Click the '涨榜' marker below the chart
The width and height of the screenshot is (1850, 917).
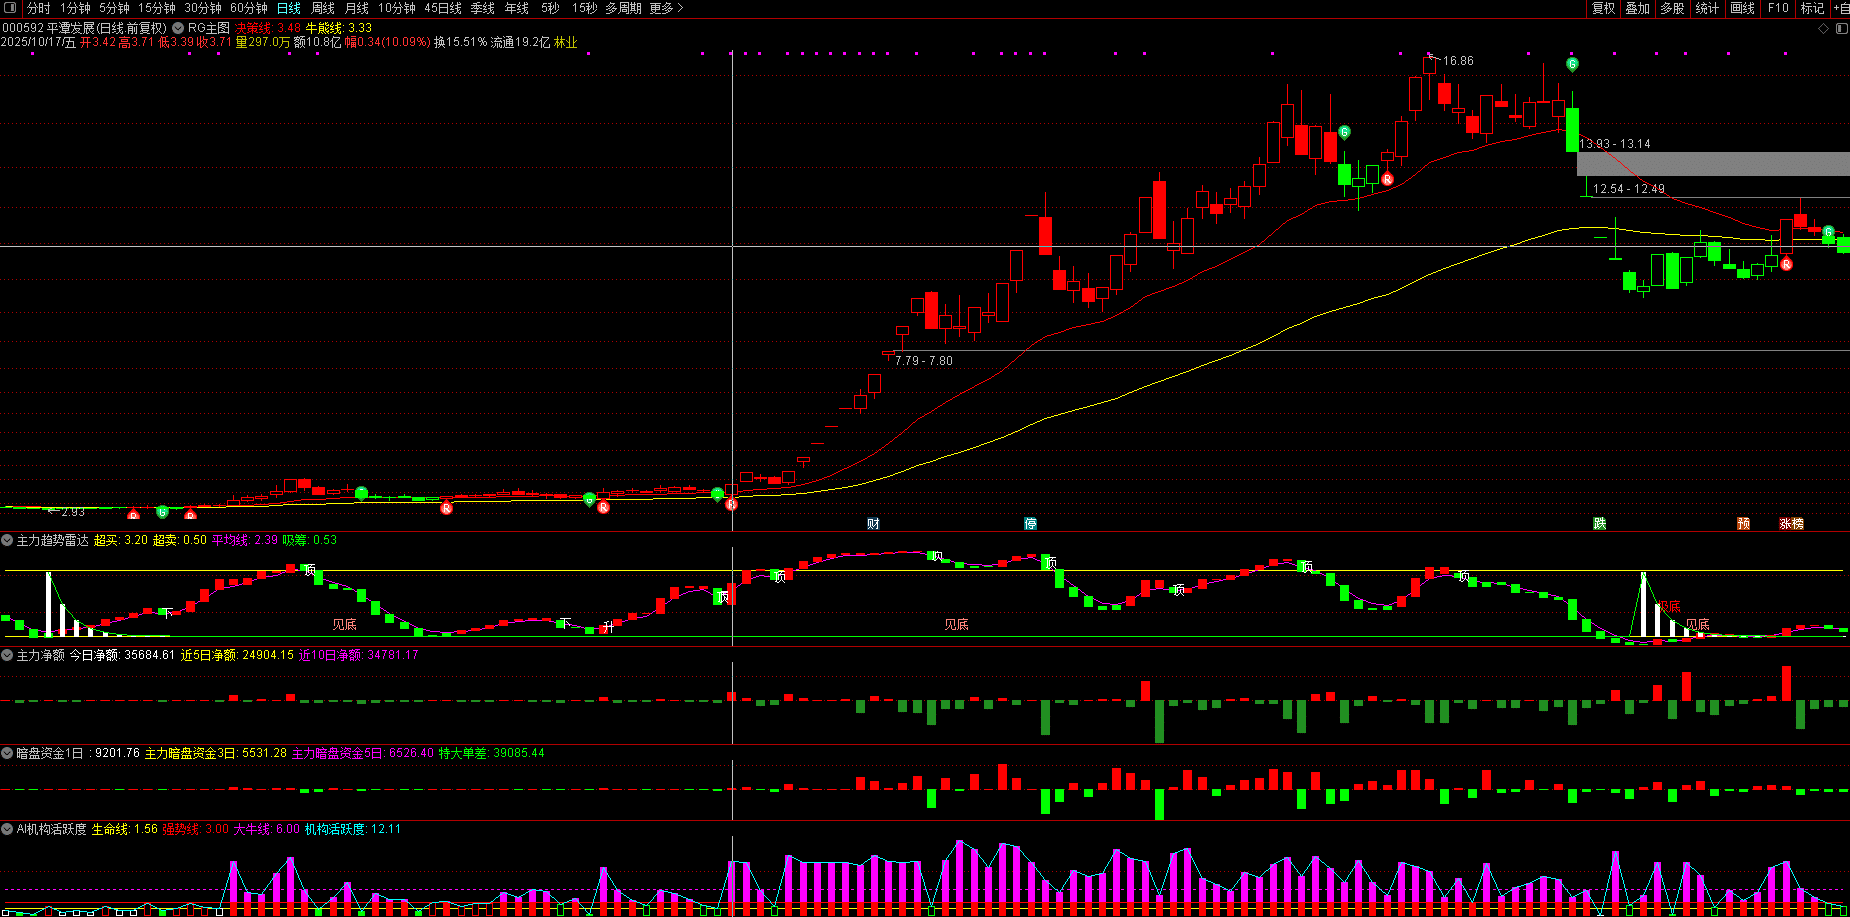click(x=1791, y=524)
